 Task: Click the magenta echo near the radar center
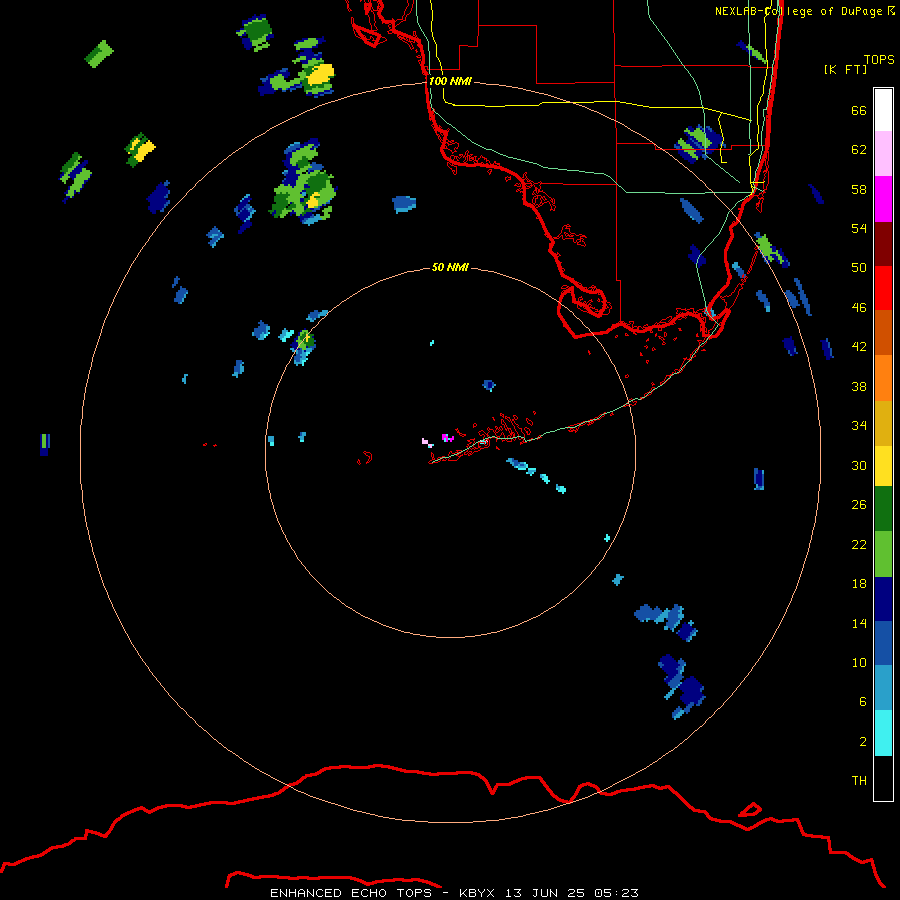pyautogui.click(x=447, y=438)
